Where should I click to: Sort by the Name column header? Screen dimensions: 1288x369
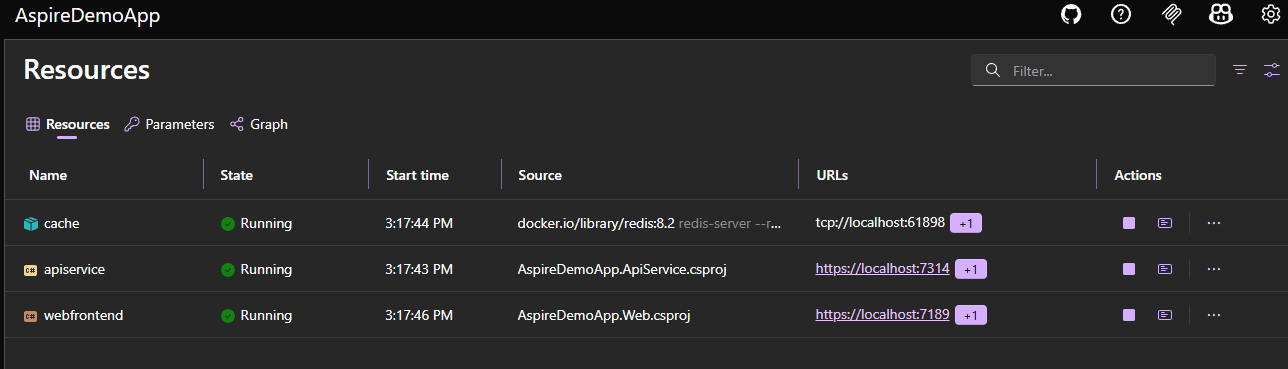[x=48, y=175]
